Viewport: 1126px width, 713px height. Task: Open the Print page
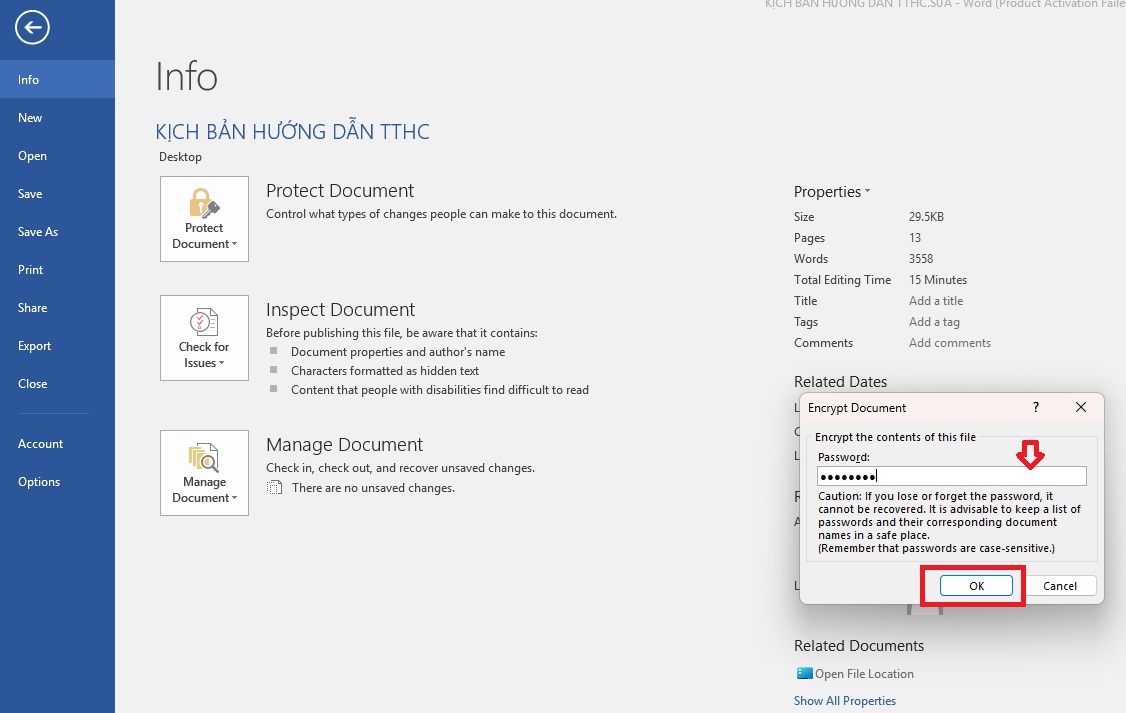pos(57,270)
